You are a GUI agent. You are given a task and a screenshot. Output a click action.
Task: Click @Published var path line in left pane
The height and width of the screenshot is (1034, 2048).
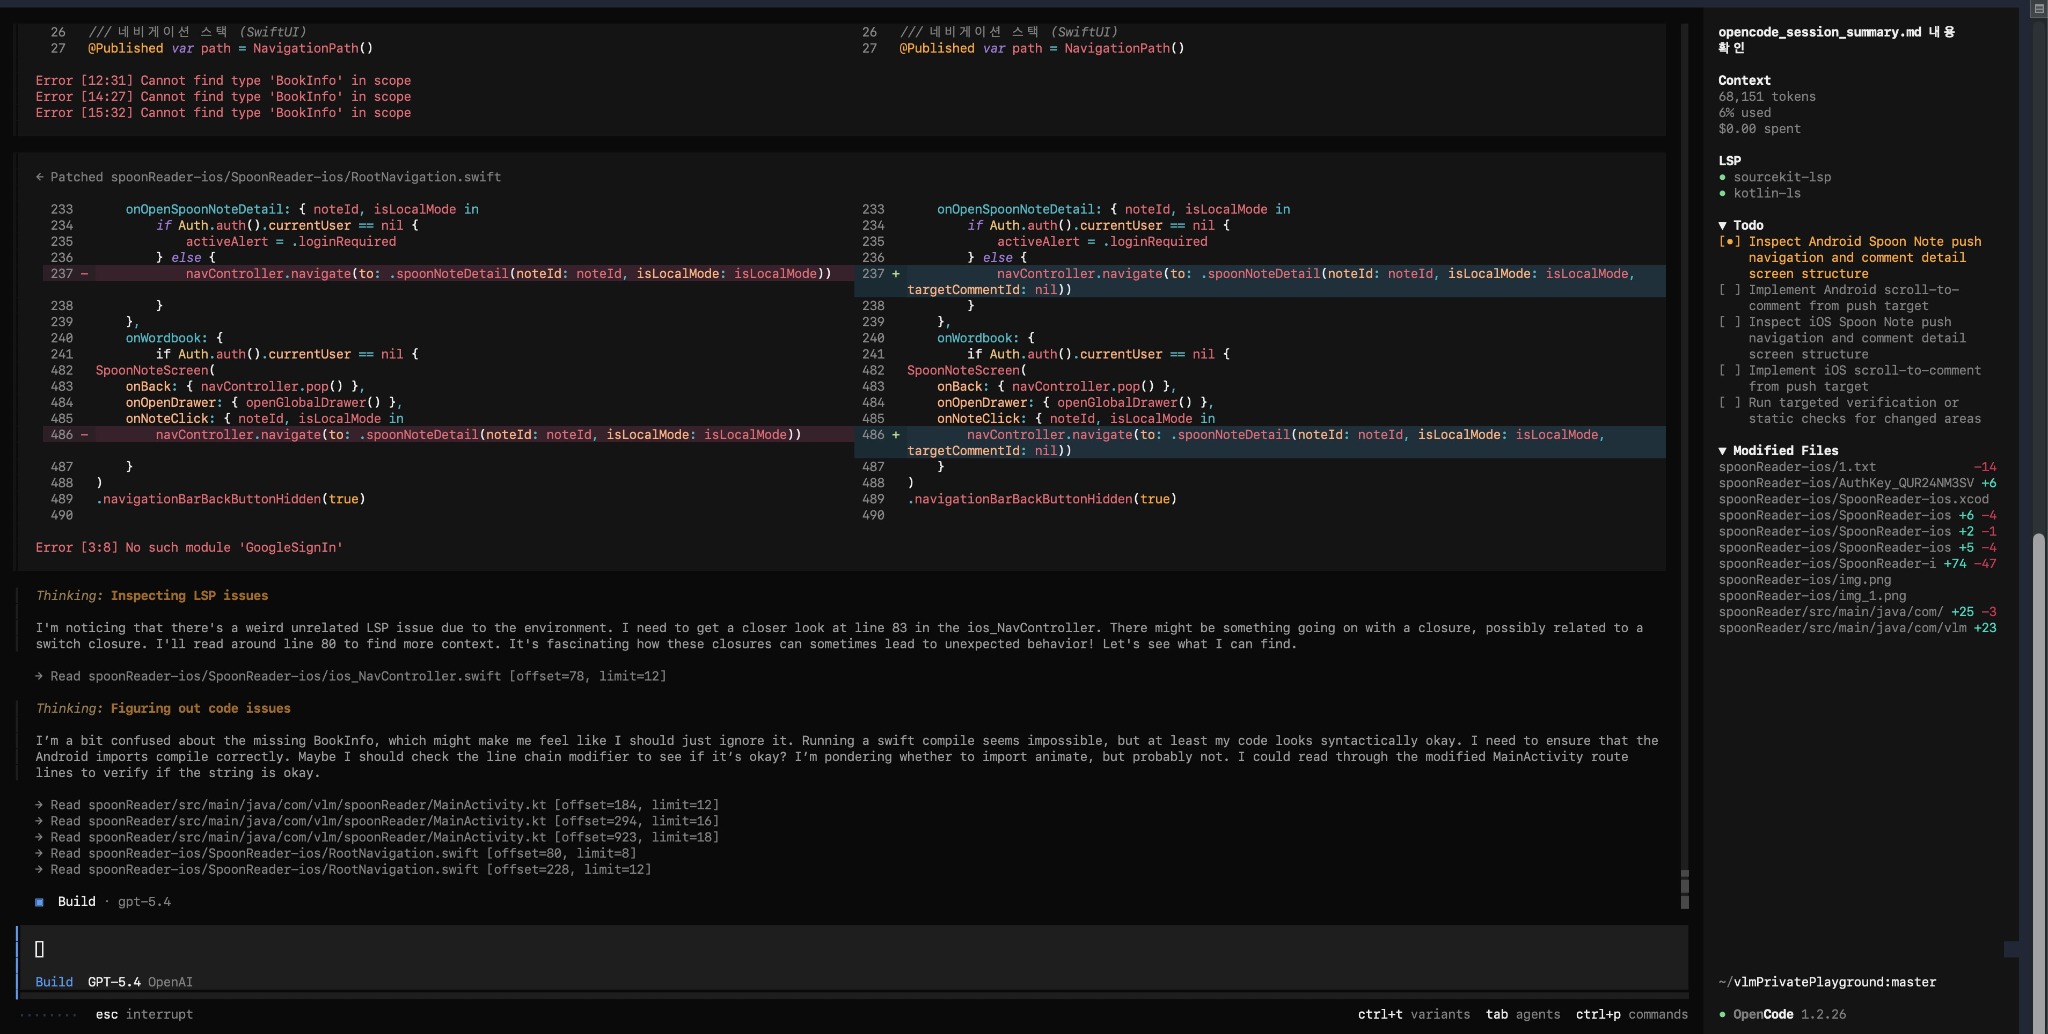click(x=230, y=48)
